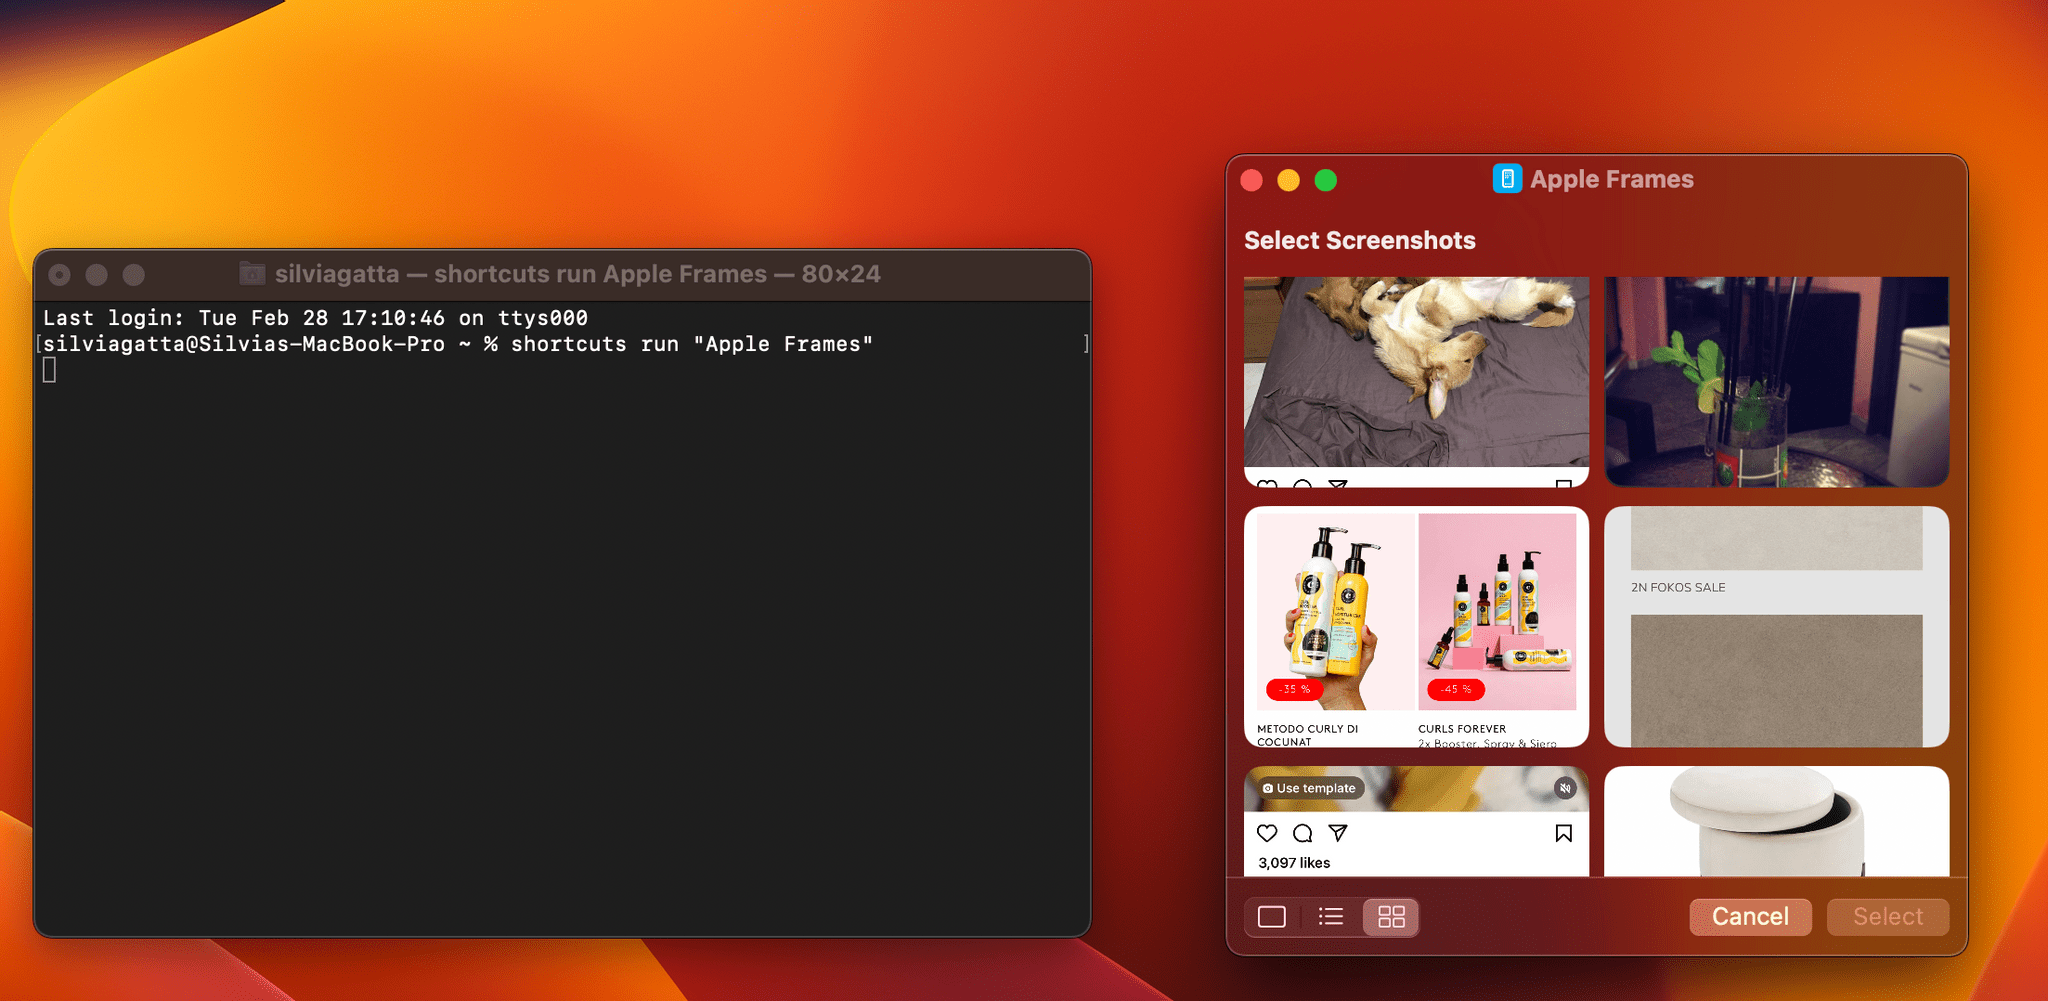Click the Apple Frames app icon in the title bar

1506,178
